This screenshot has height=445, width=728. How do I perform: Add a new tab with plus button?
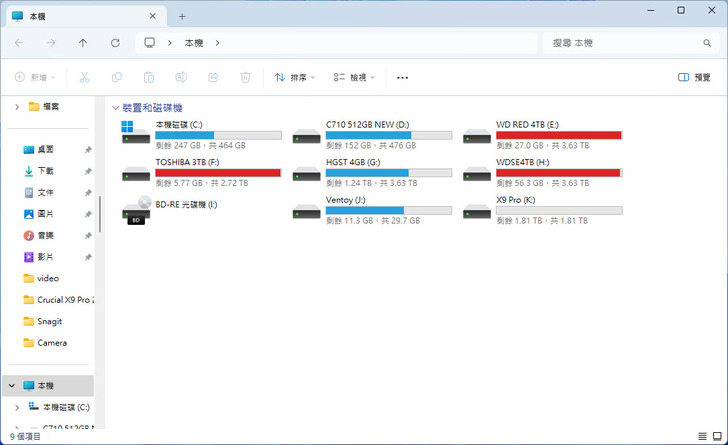pyautogui.click(x=182, y=16)
